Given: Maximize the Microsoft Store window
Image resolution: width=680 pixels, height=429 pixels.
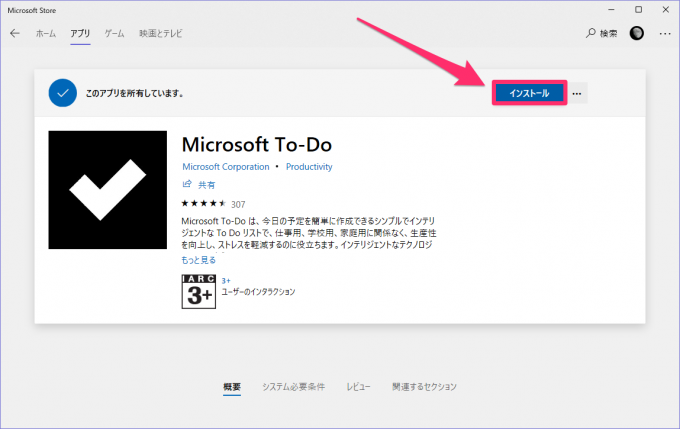Looking at the screenshot, I should point(638,10).
